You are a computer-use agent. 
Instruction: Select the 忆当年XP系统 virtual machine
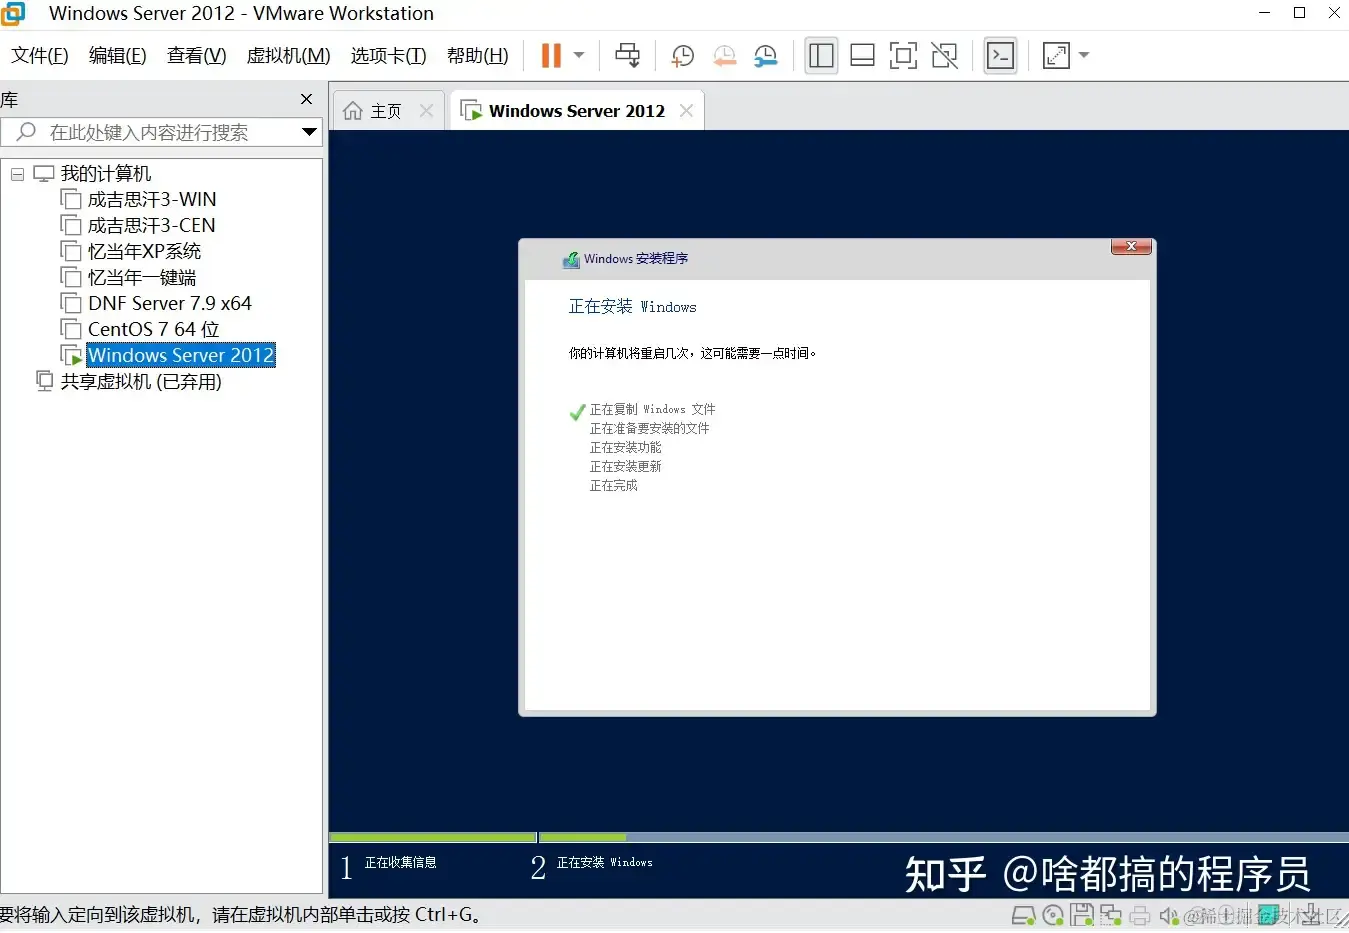coord(144,252)
